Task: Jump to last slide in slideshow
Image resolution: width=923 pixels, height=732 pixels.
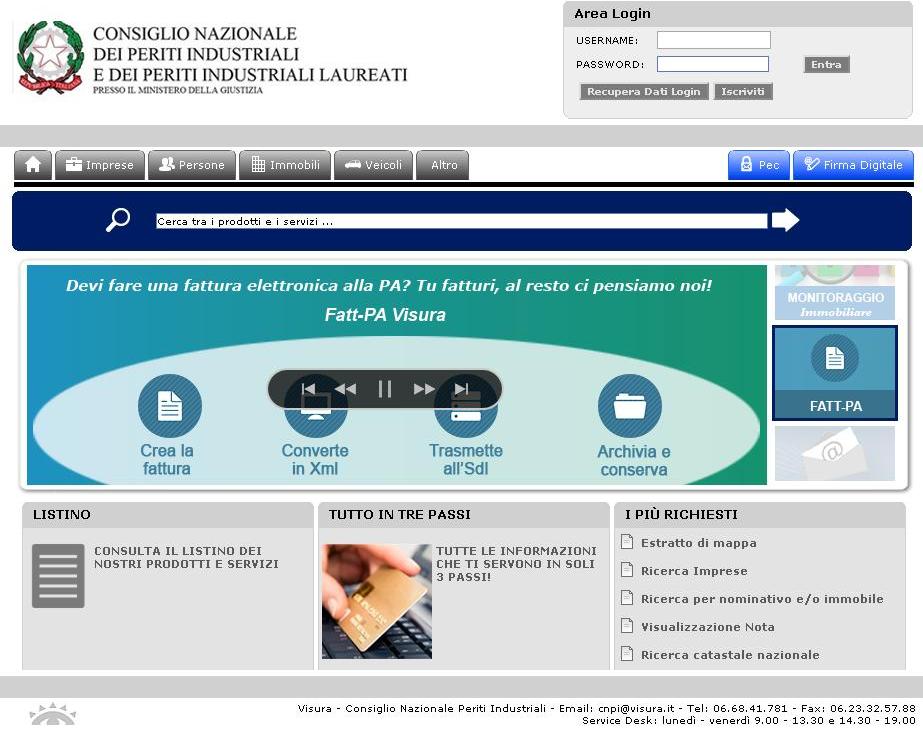Action: (x=462, y=389)
